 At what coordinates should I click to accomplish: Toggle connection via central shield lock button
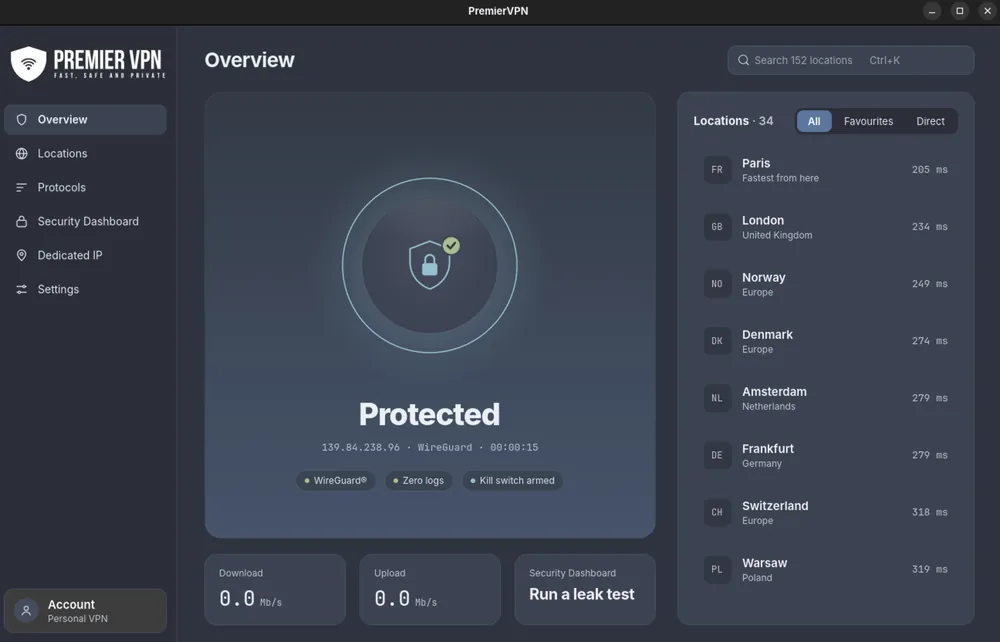(x=429, y=265)
